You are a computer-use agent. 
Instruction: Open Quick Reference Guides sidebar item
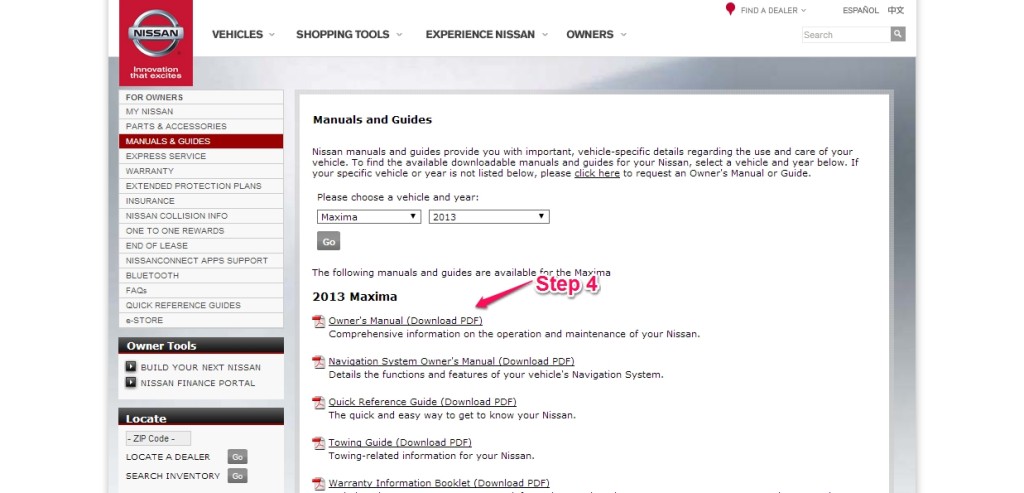tap(201, 305)
